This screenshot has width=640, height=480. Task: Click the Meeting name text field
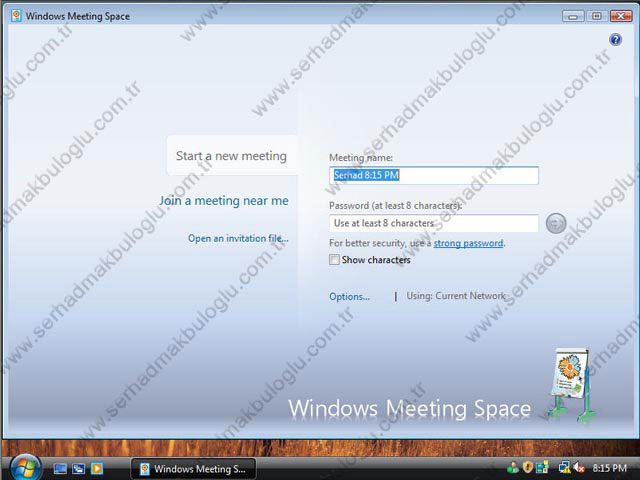pyautogui.click(x=433, y=175)
